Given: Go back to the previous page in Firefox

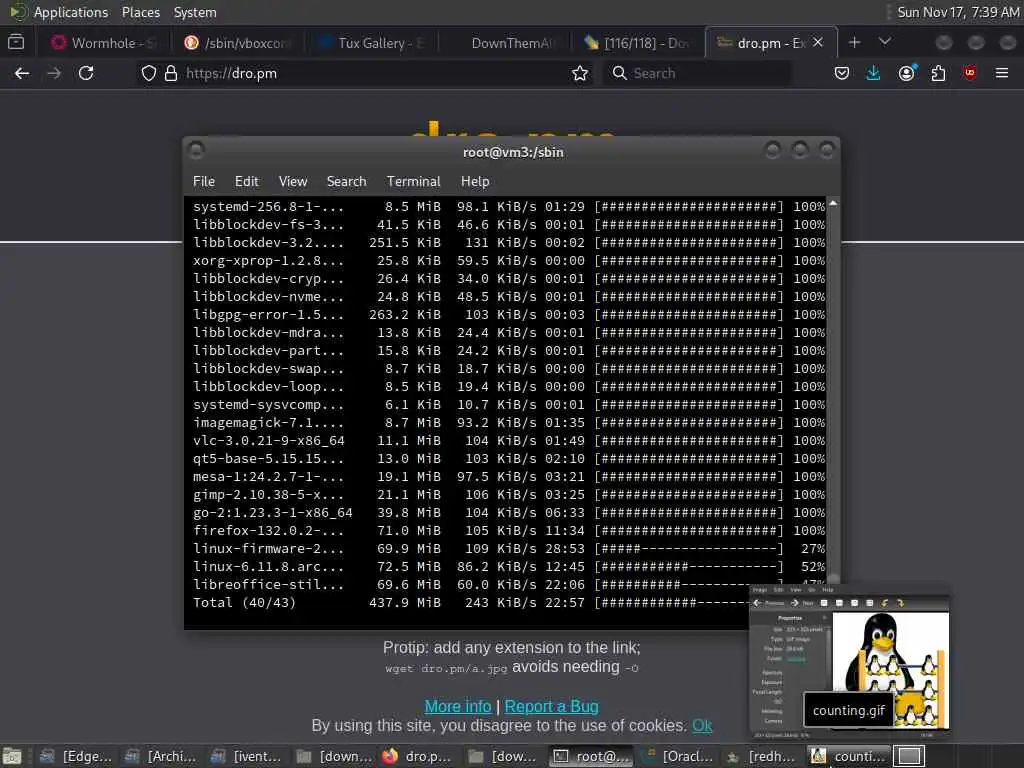Looking at the screenshot, I should [x=22, y=73].
